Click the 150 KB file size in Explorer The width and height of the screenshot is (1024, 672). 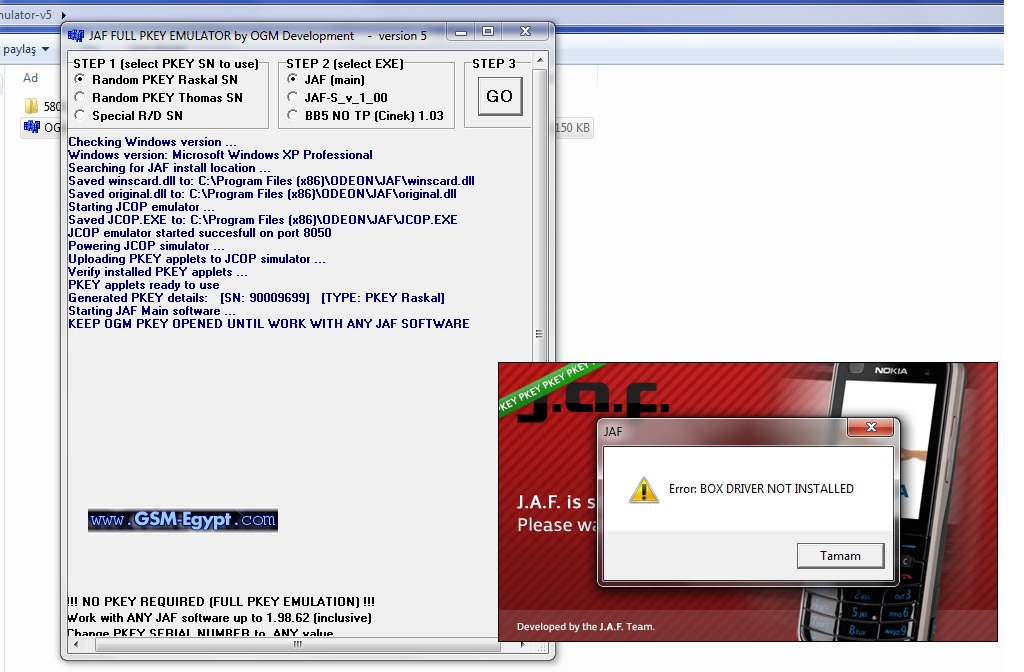tap(572, 127)
